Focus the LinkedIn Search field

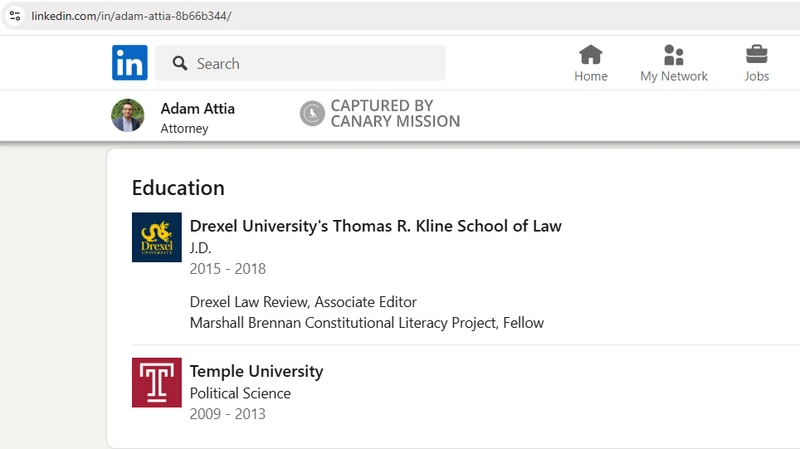(x=300, y=63)
